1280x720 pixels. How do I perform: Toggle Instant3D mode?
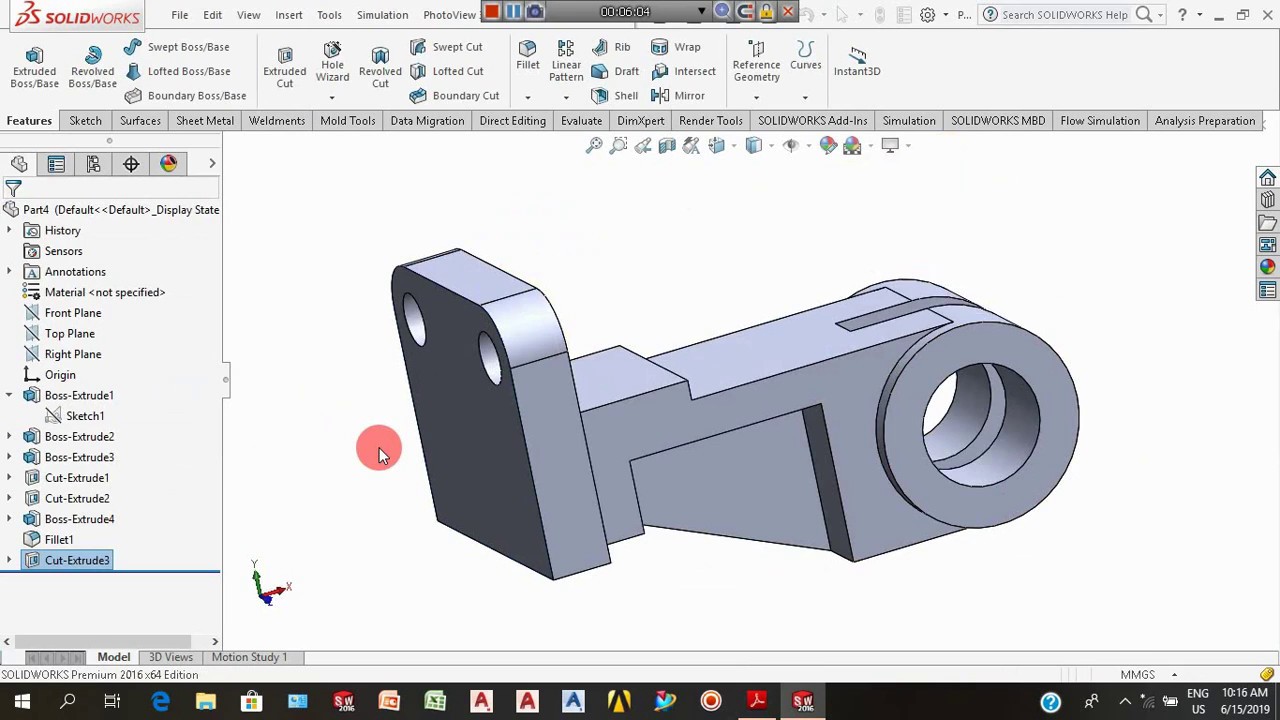(x=857, y=61)
